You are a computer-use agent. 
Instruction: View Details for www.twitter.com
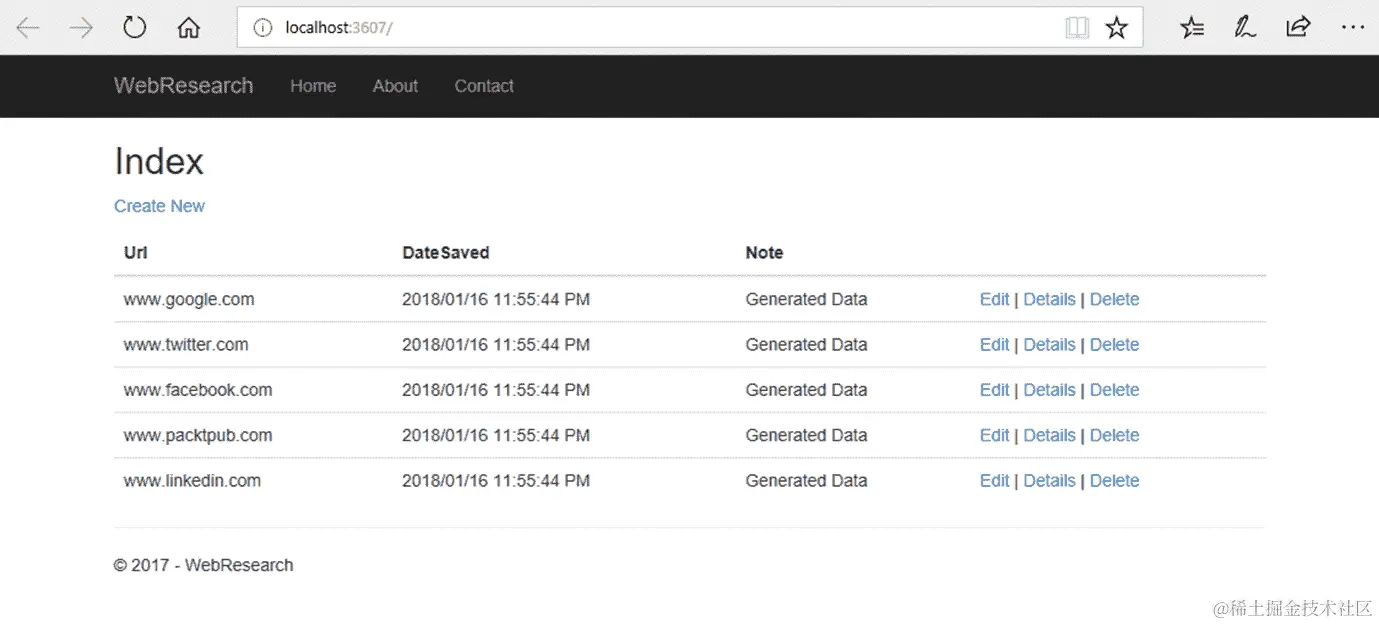pyautogui.click(x=1049, y=345)
